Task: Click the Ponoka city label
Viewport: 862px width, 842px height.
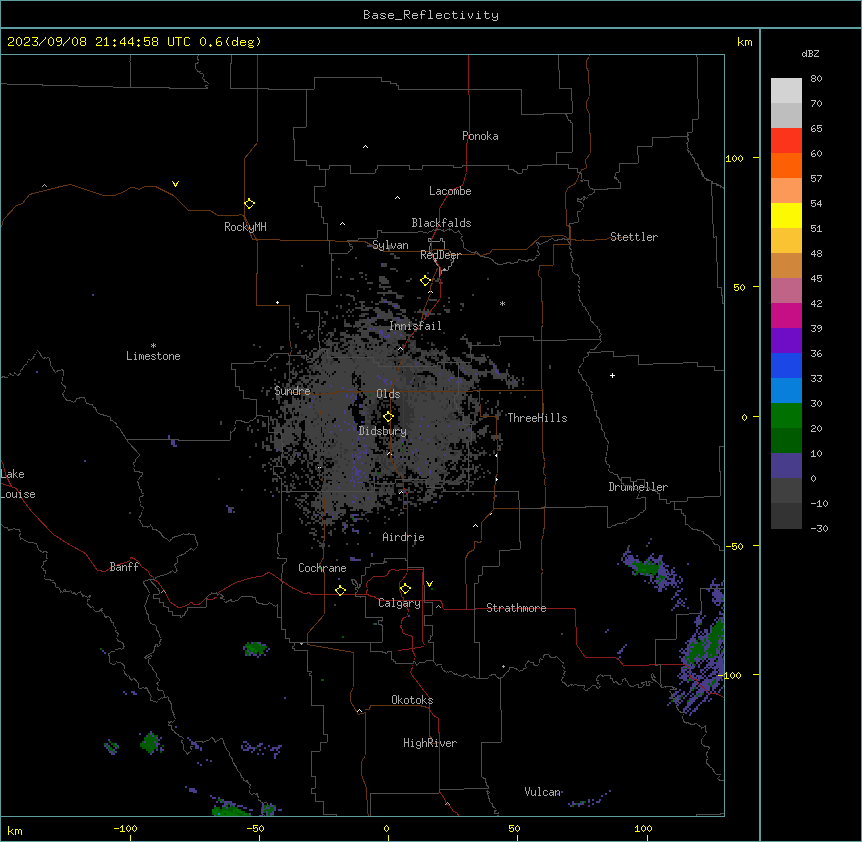Action: tap(480, 136)
